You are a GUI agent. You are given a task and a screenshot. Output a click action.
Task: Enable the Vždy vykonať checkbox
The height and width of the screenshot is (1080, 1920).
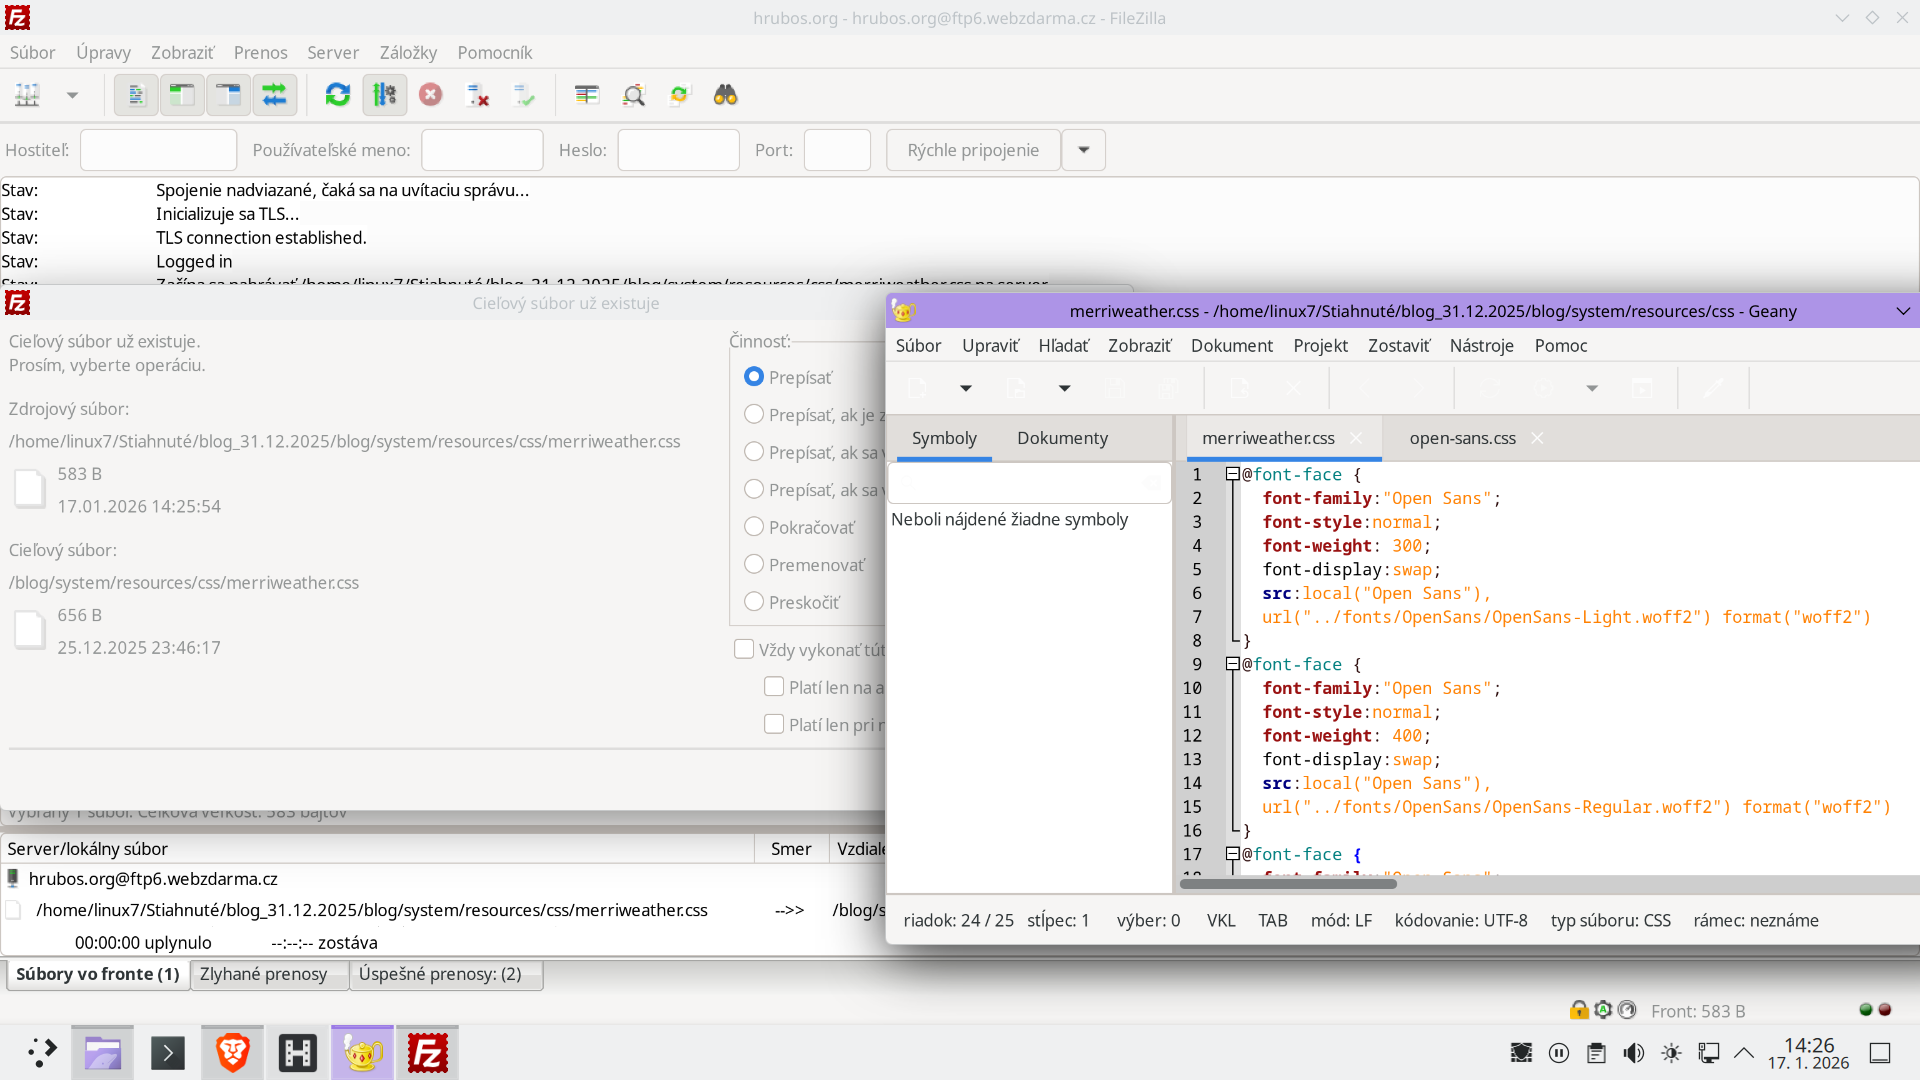(x=744, y=650)
